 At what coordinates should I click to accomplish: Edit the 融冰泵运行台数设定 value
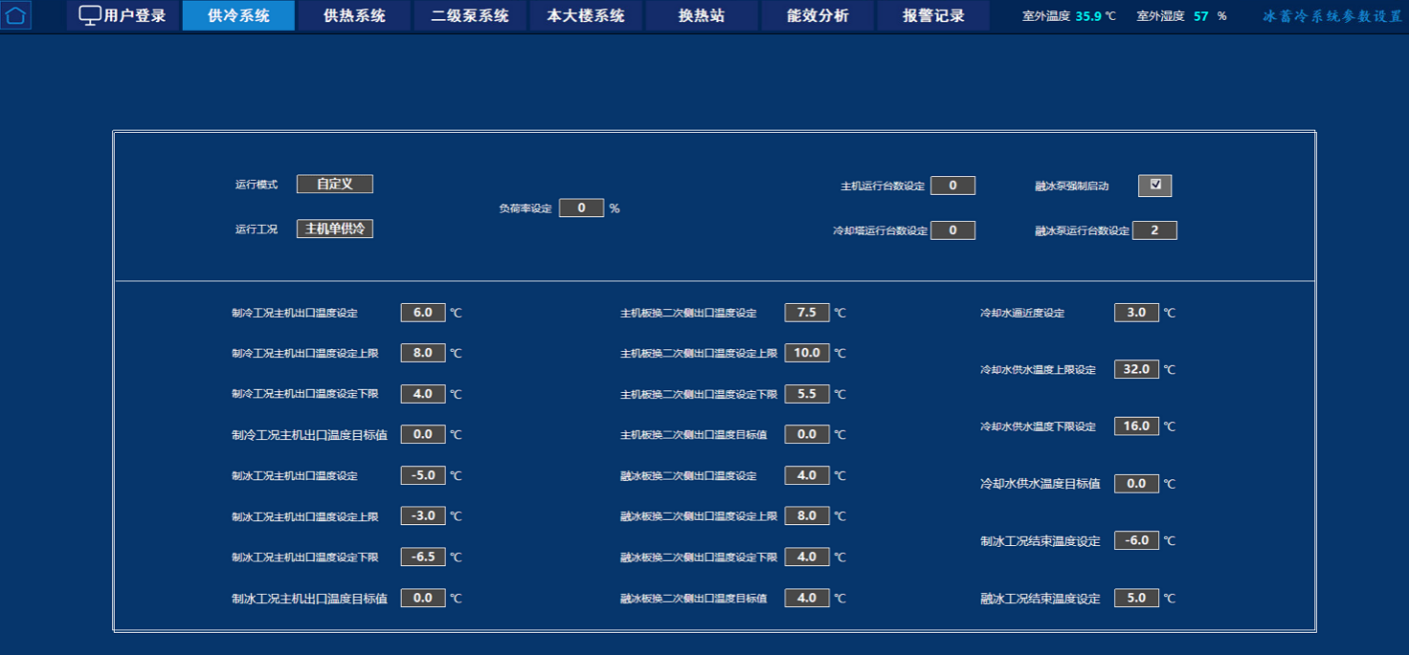(x=1154, y=230)
